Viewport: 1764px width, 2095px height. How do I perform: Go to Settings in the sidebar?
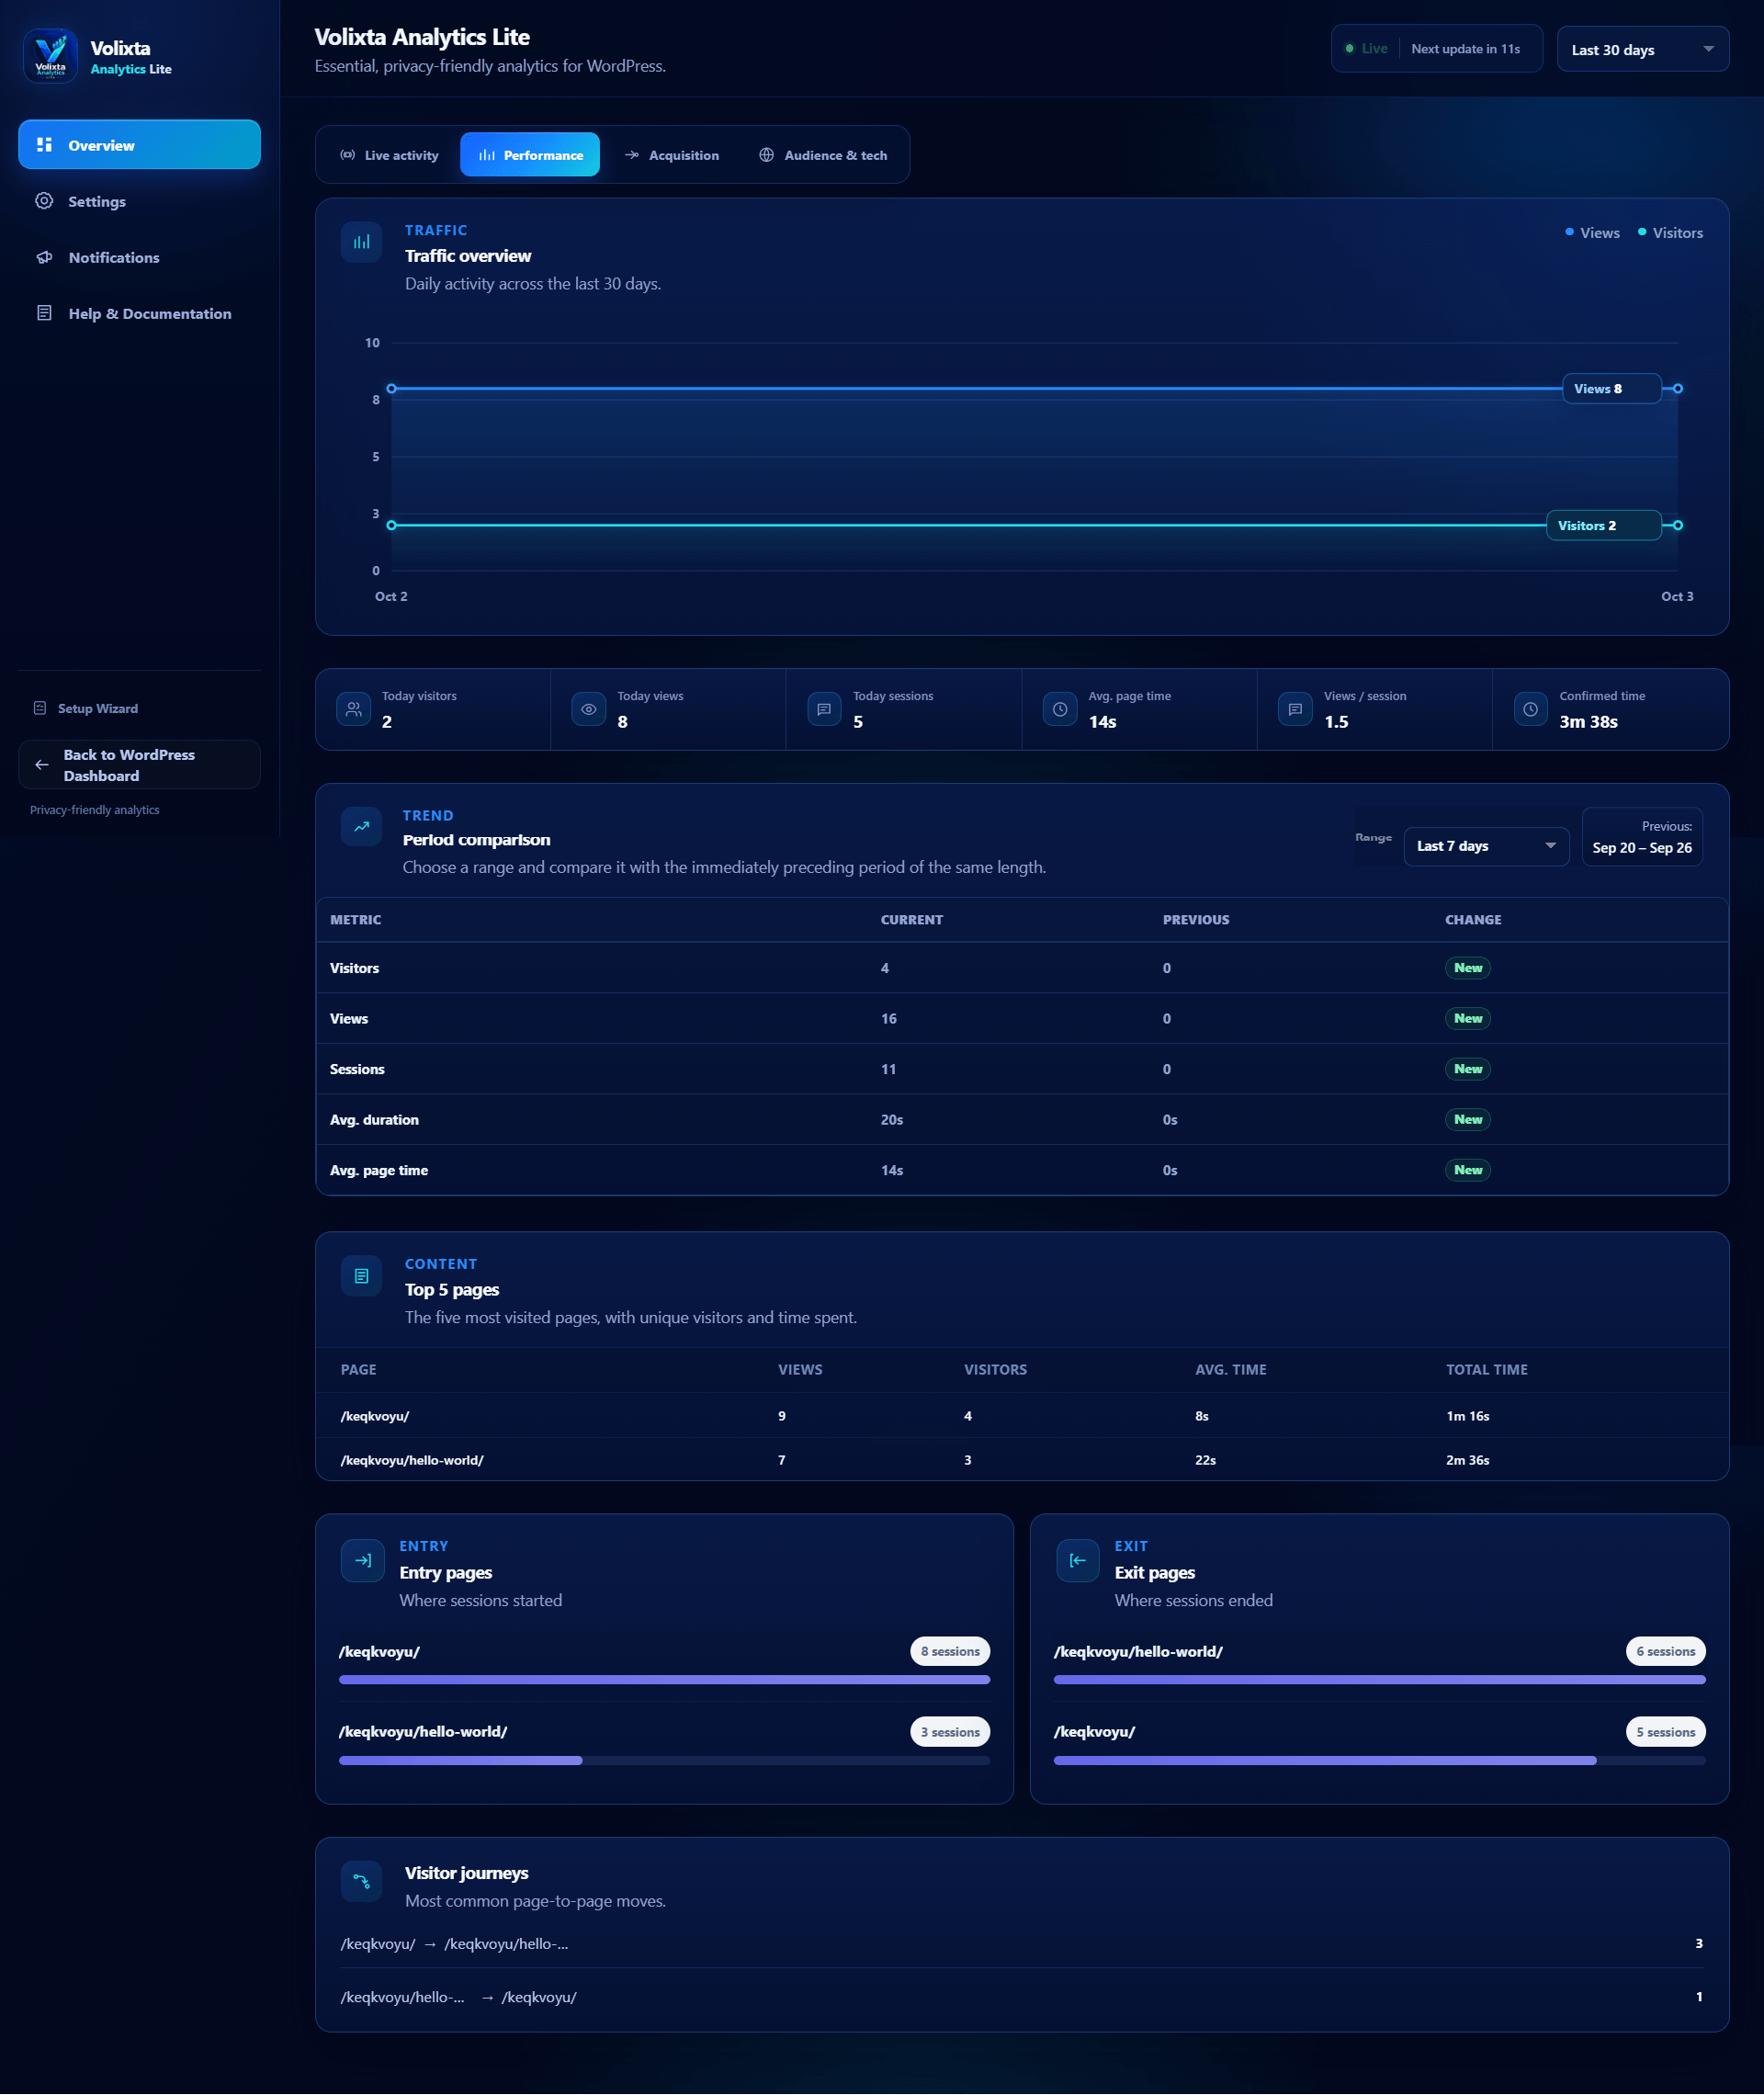click(139, 201)
